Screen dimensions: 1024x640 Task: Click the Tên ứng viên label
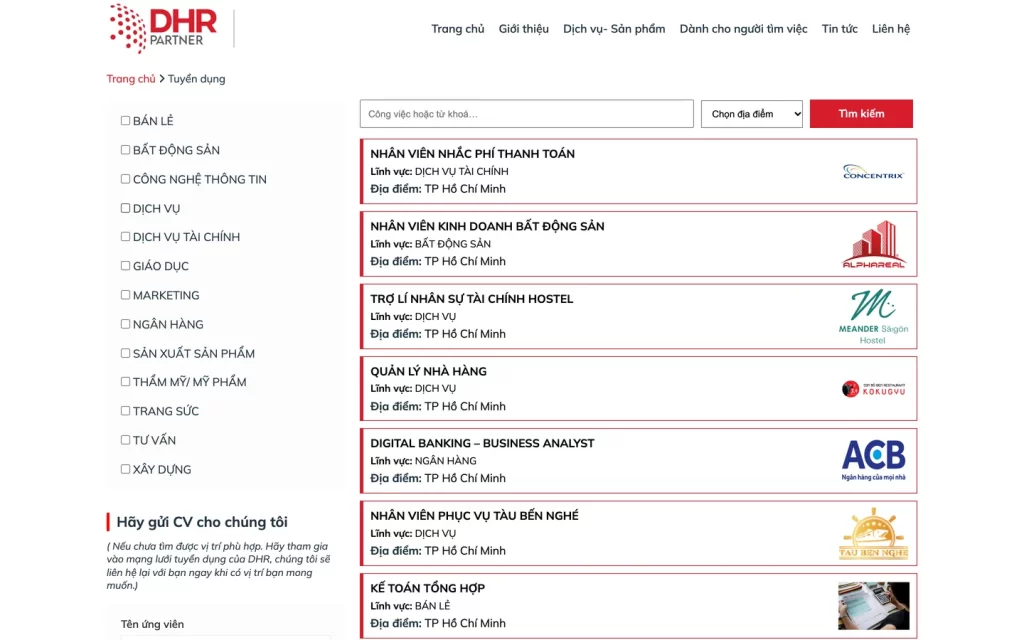pyautogui.click(x=152, y=624)
